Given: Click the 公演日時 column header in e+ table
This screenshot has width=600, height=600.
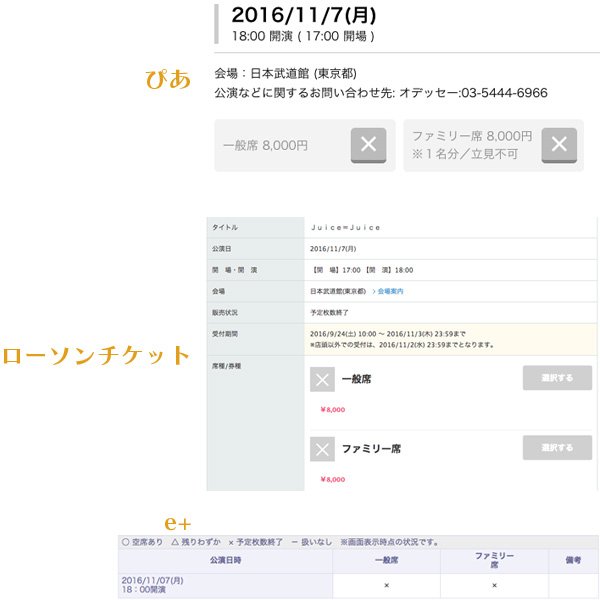Looking at the screenshot, I should [225, 560].
